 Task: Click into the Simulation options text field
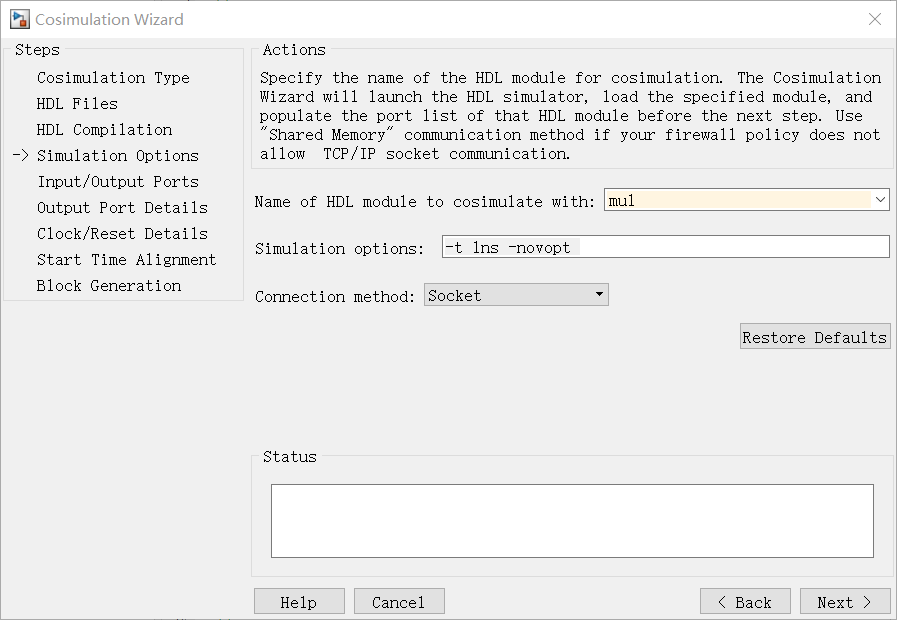point(665,247)
